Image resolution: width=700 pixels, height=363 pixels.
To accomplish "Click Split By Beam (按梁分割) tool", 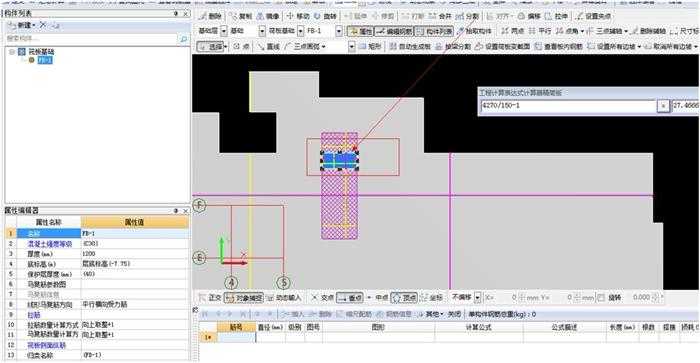I will pos(453,46).
